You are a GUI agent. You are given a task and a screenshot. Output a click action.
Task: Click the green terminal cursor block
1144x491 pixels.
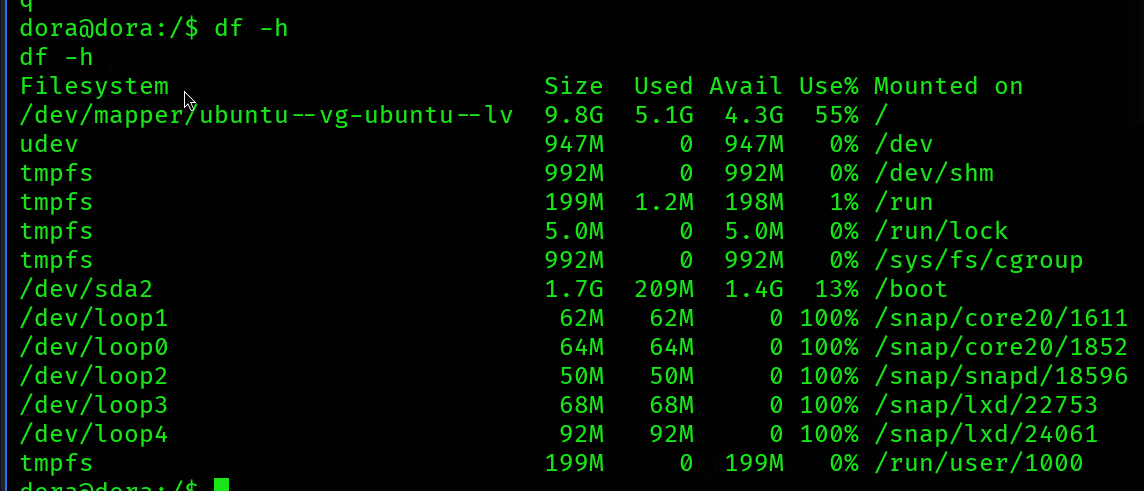pyautogui.click(x=221, y=485)
